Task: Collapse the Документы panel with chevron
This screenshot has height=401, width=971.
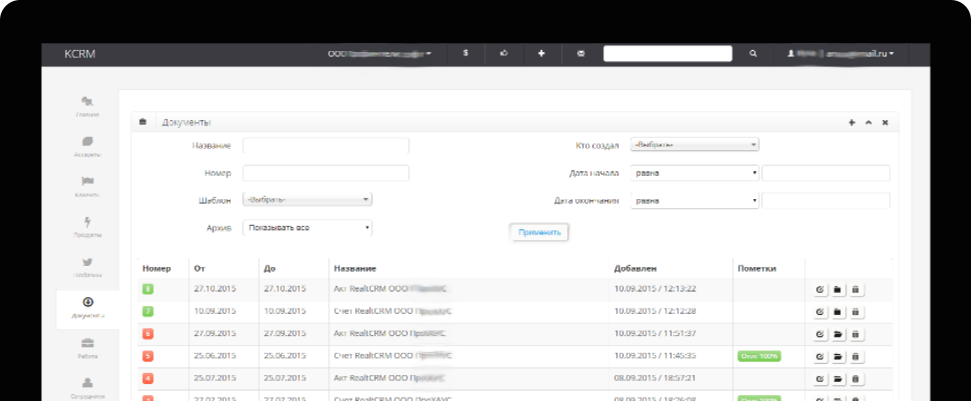Action: (x=868, y=123)
